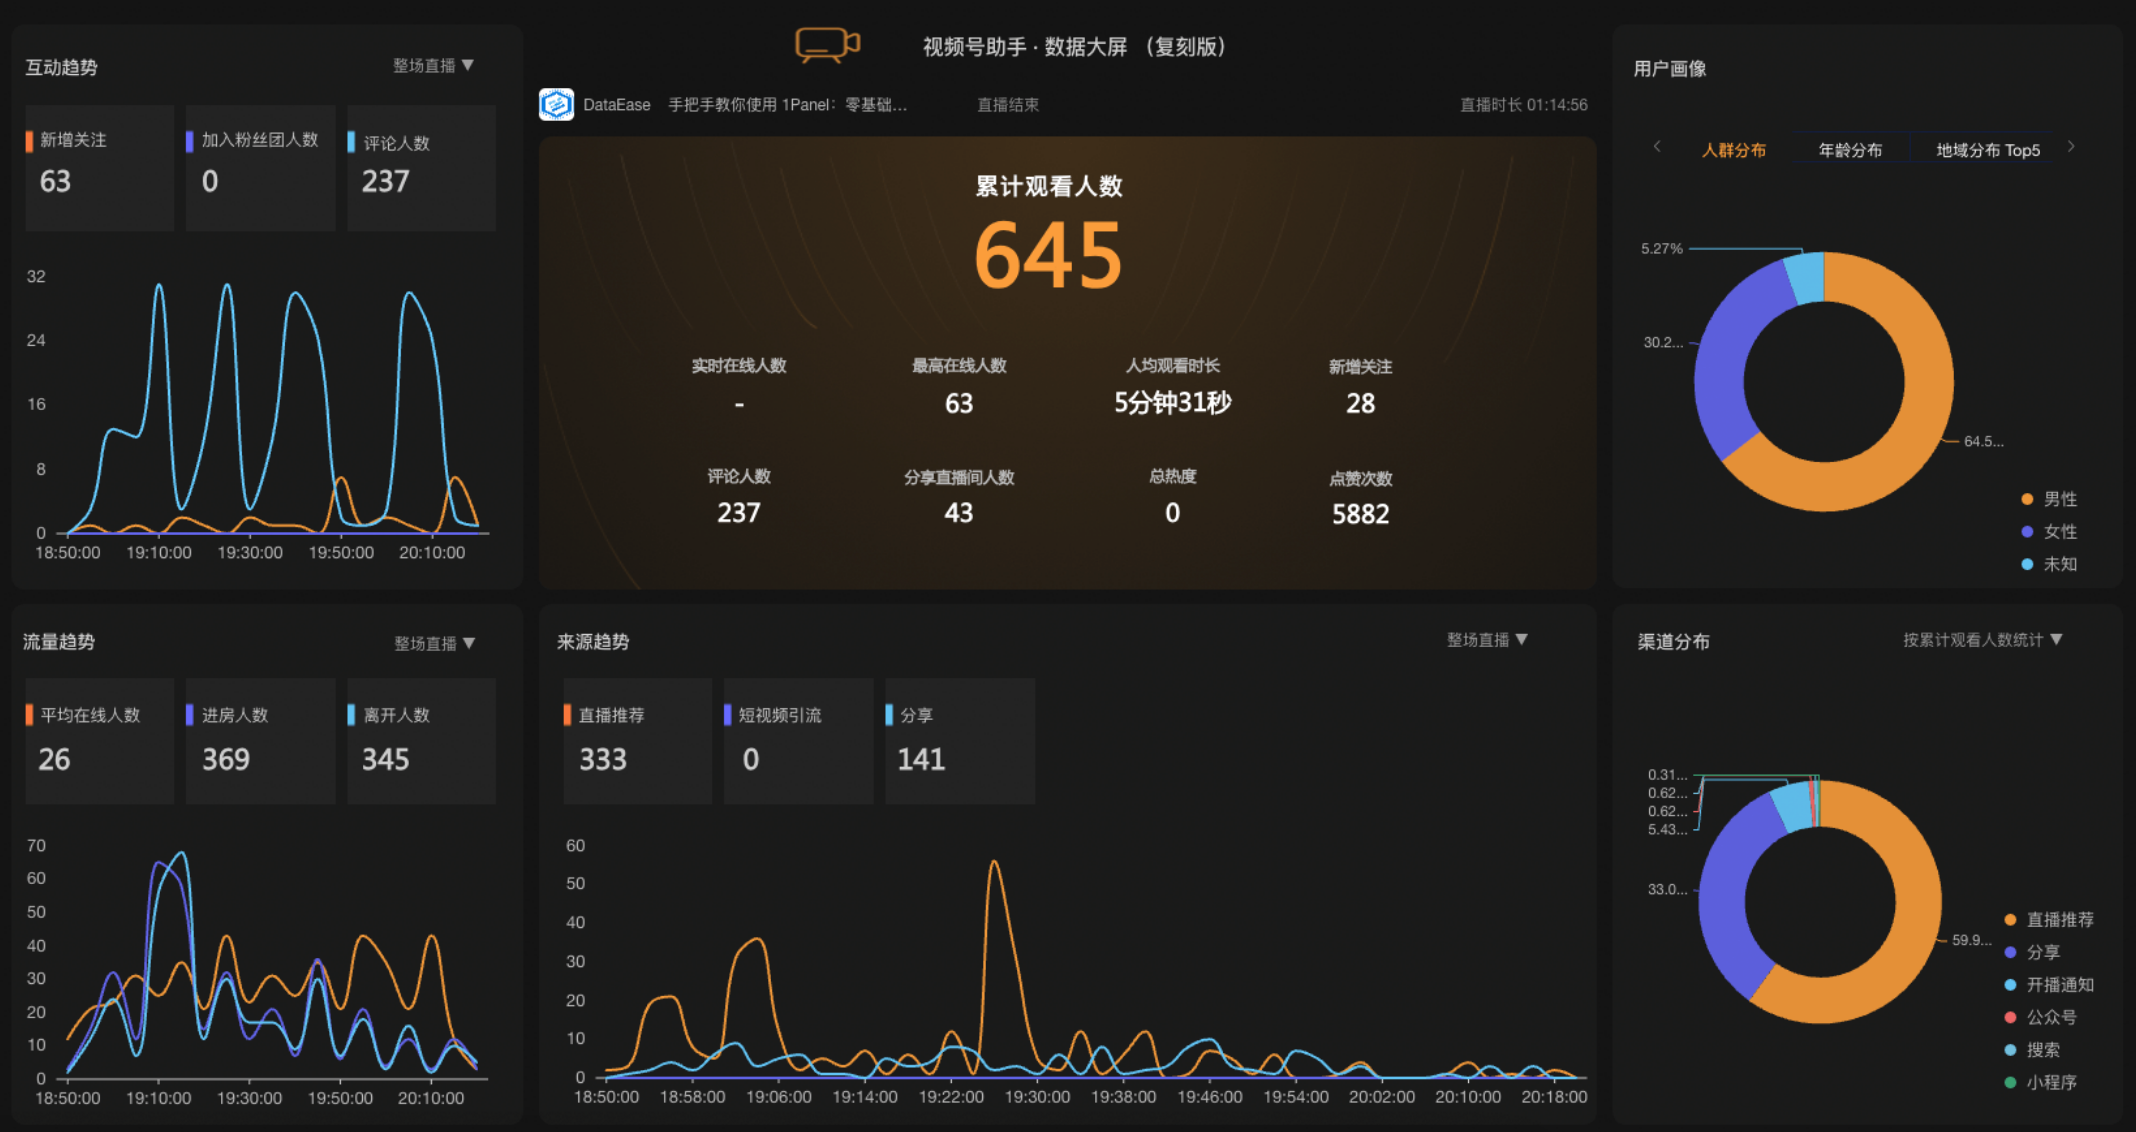Click the DataEase blue hexagon logo
This screenshot has width=2136, height=1132.
(x=556, y=104)
